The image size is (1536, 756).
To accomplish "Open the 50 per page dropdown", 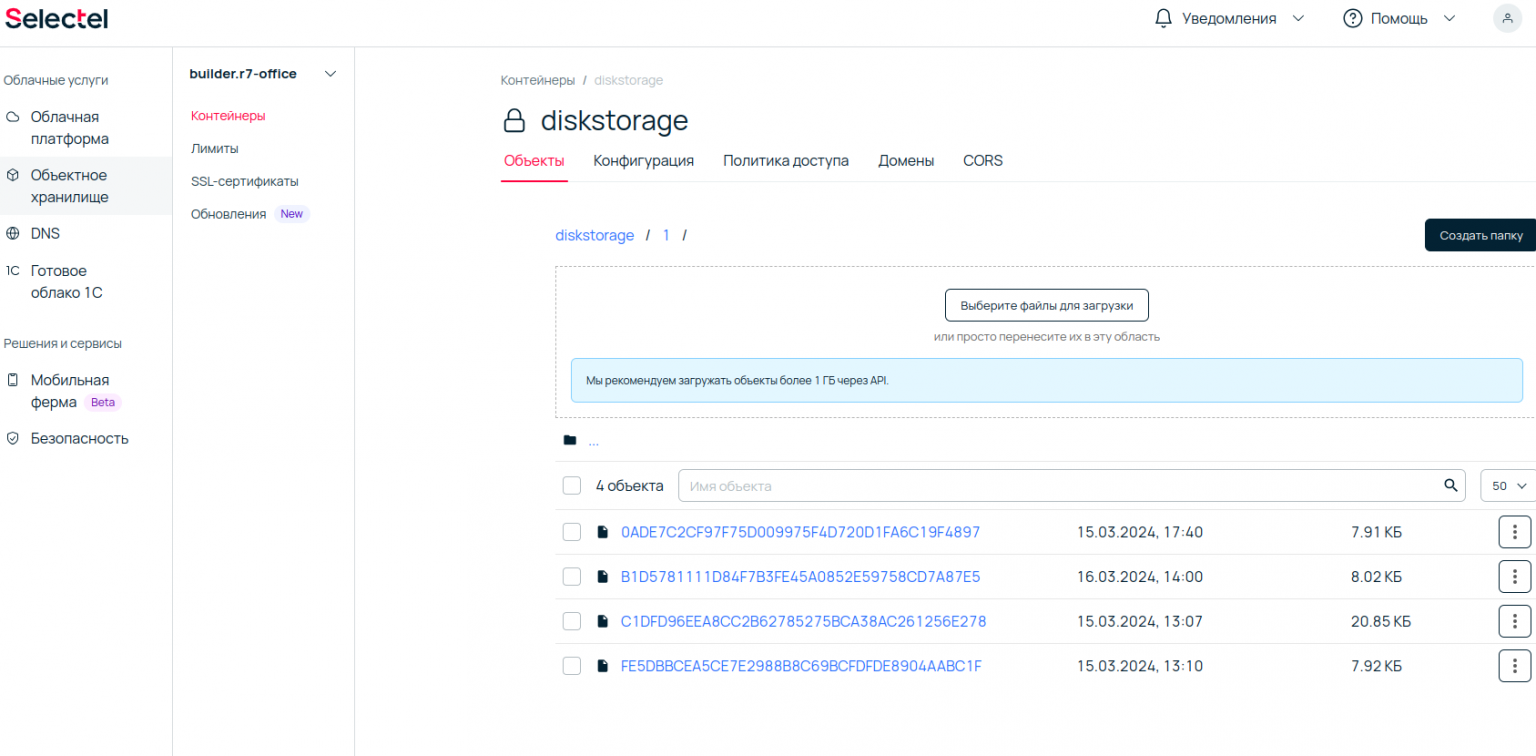I will coord(1509,486).
